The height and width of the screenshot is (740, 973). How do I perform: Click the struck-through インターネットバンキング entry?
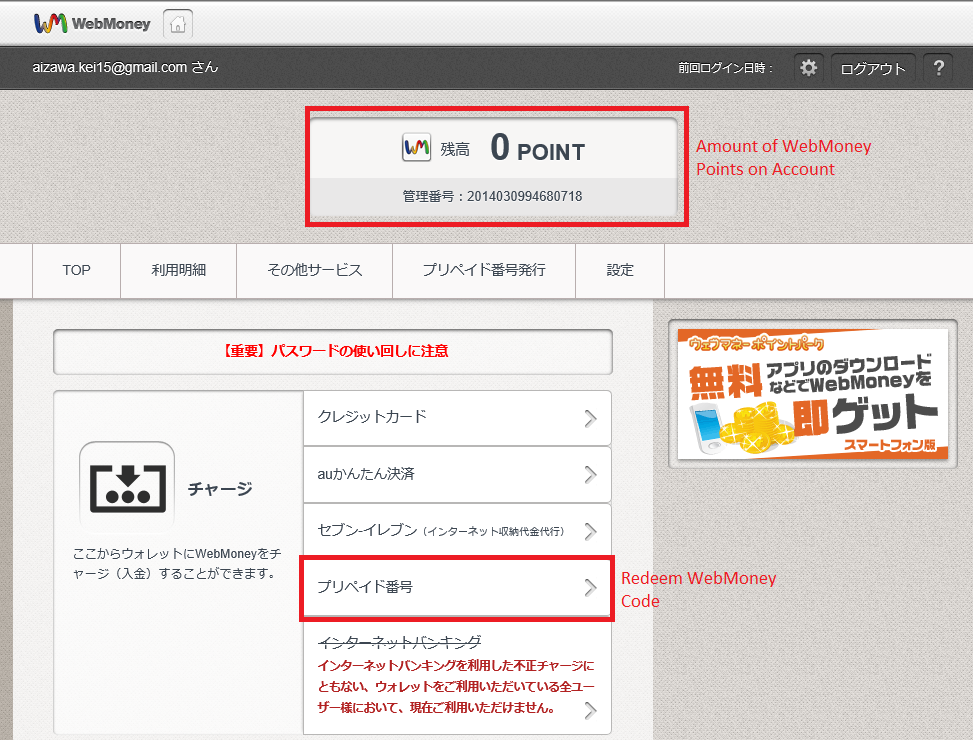tap(399, 642)
